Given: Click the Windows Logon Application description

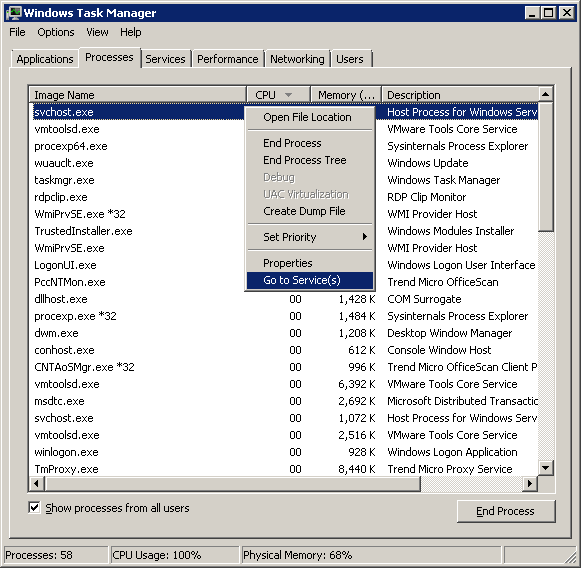Looking at the screenshot, I should coord(452,452).
